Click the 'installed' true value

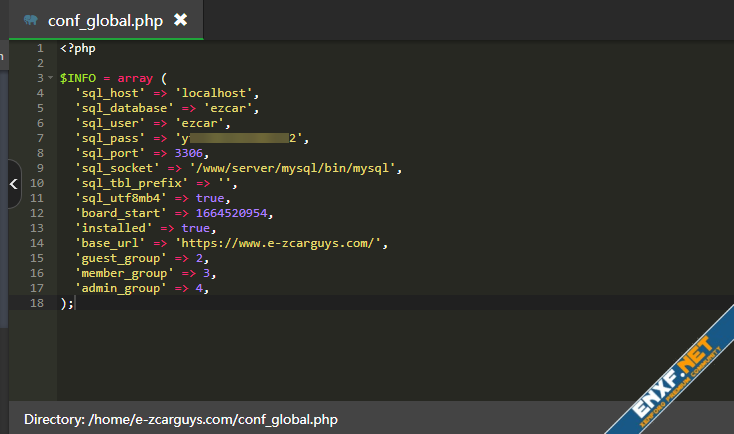(195, 228)
